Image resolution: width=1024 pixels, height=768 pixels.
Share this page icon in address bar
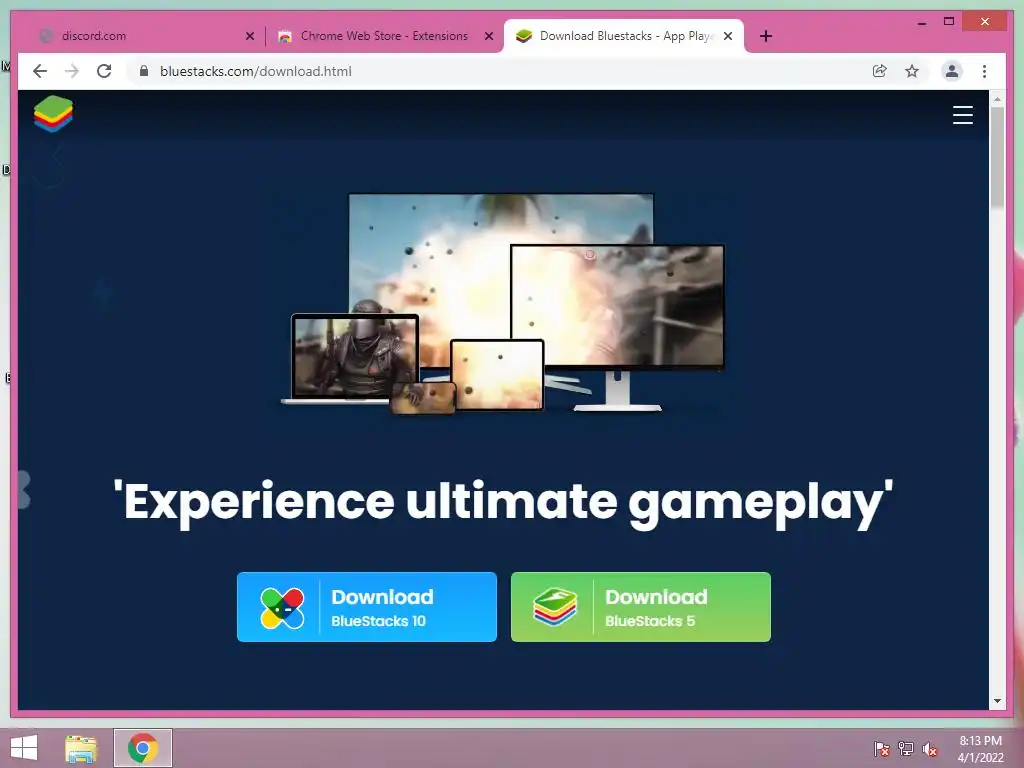pyautogui.click(x=880, y=71)
